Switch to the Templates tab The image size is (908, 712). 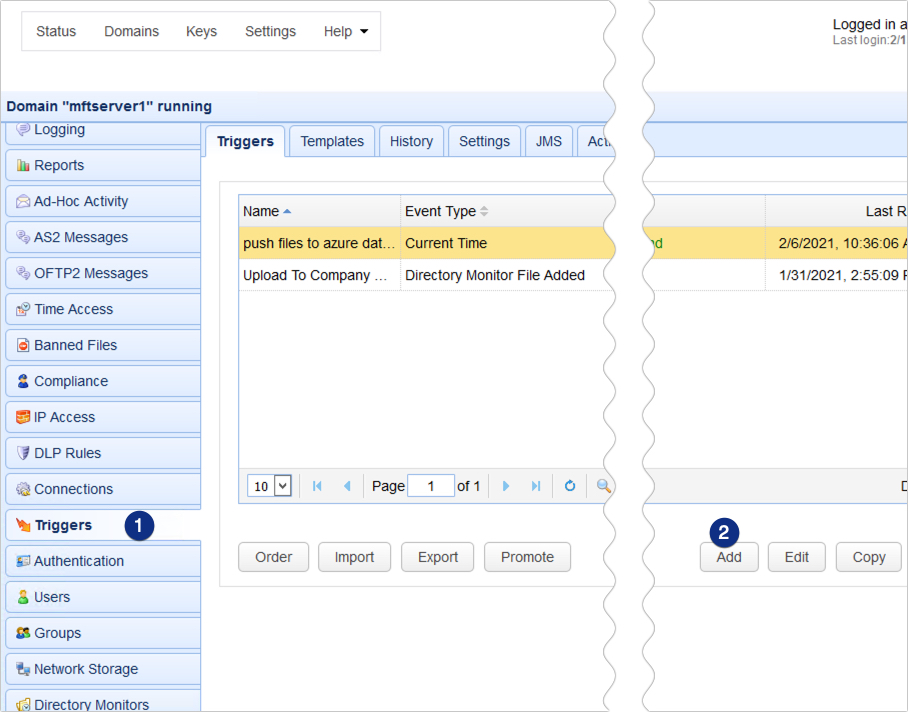332,141
